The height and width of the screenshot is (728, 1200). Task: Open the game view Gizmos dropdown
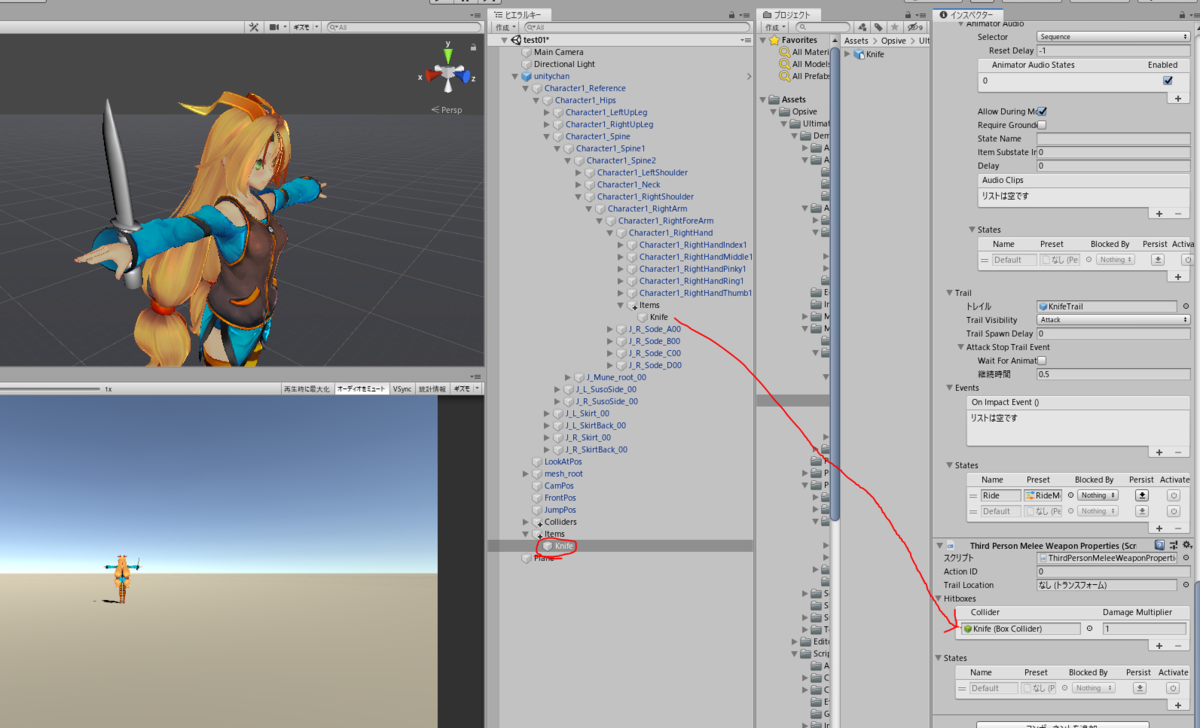[x=466, y=388]
